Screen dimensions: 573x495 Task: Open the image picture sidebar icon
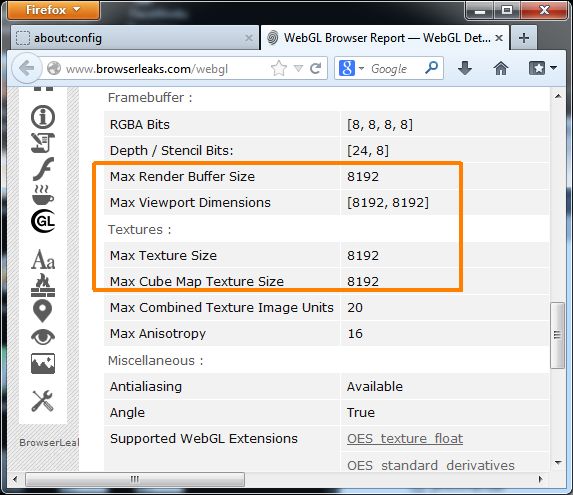tap(43, 363)
